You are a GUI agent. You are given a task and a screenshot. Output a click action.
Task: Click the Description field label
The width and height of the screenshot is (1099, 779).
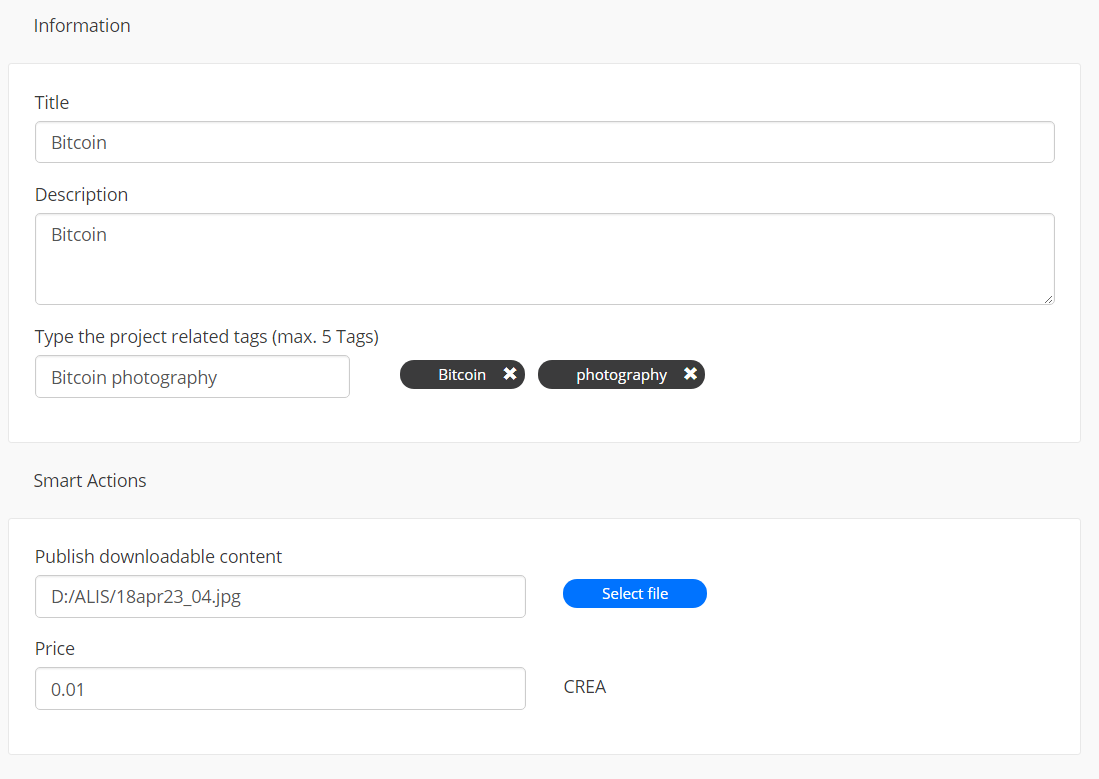point(81,194)
